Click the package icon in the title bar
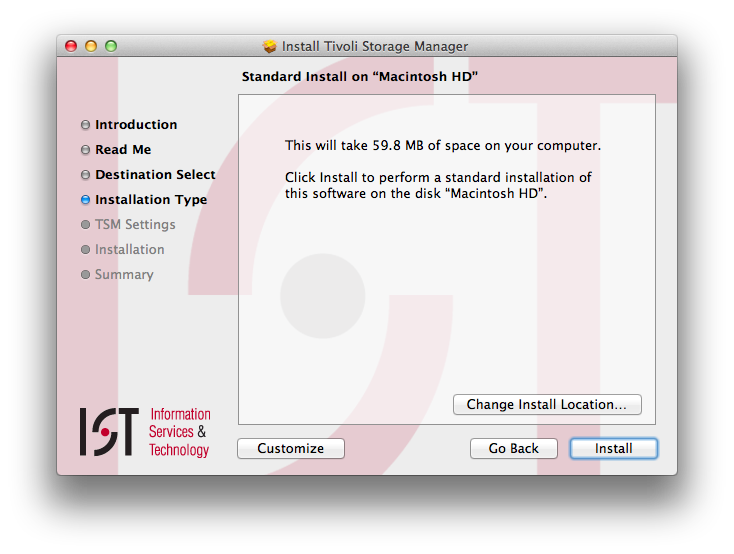The width and height of the screenshot is (734, 554). 270,46
